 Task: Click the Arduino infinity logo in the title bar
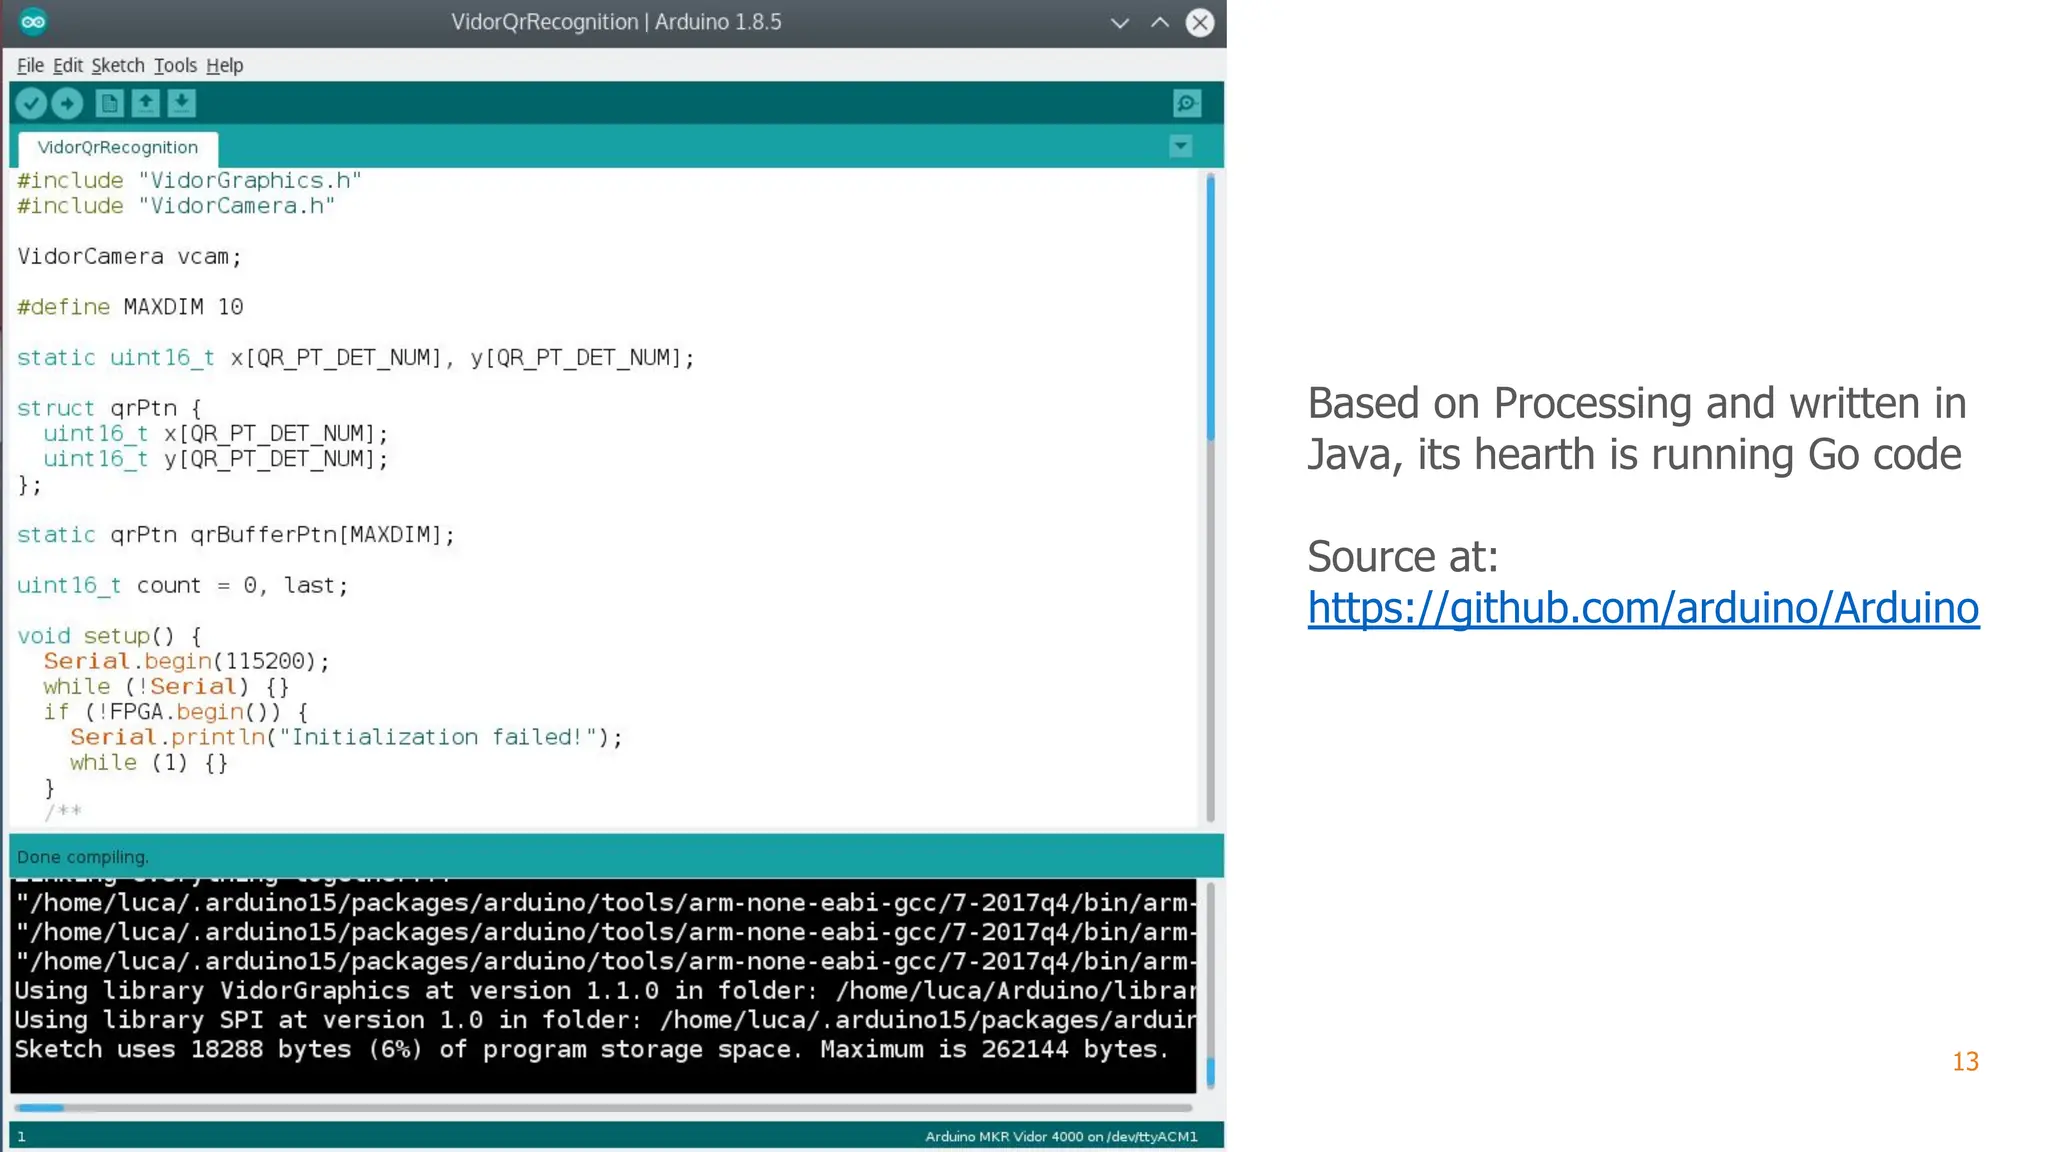click(33, 22)
